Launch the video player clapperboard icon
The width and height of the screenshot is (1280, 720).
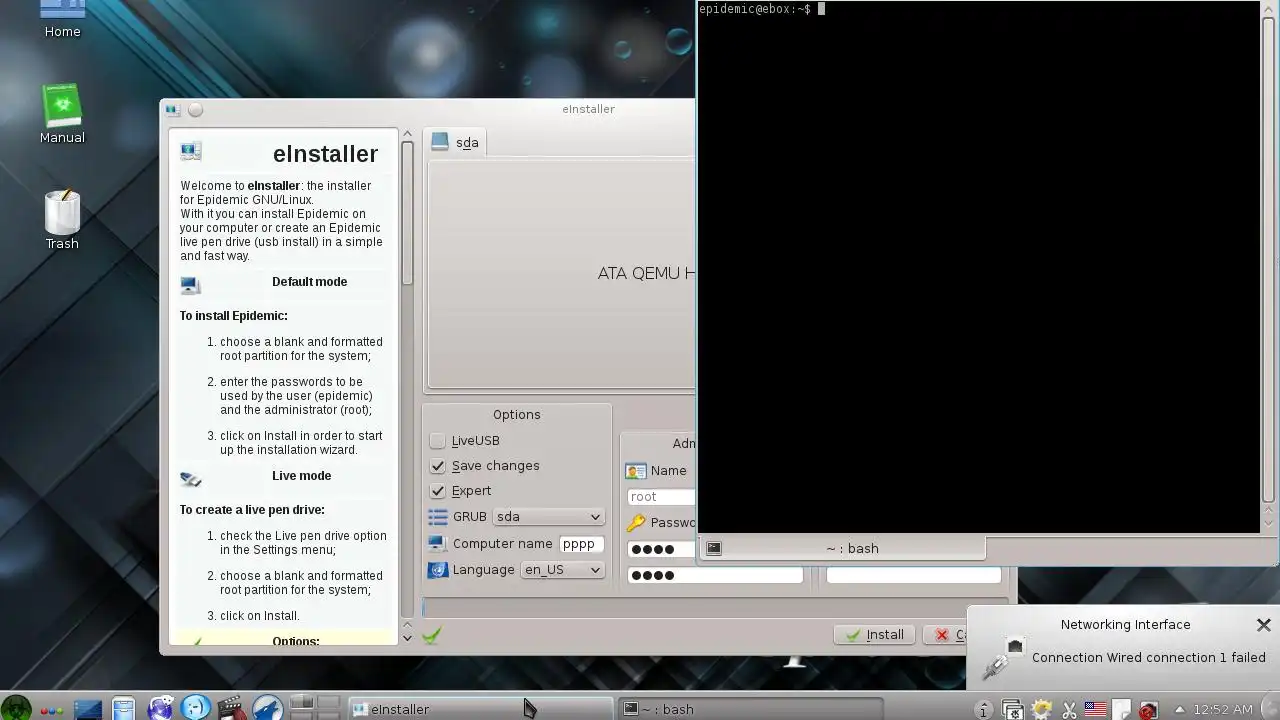(231, 709)
